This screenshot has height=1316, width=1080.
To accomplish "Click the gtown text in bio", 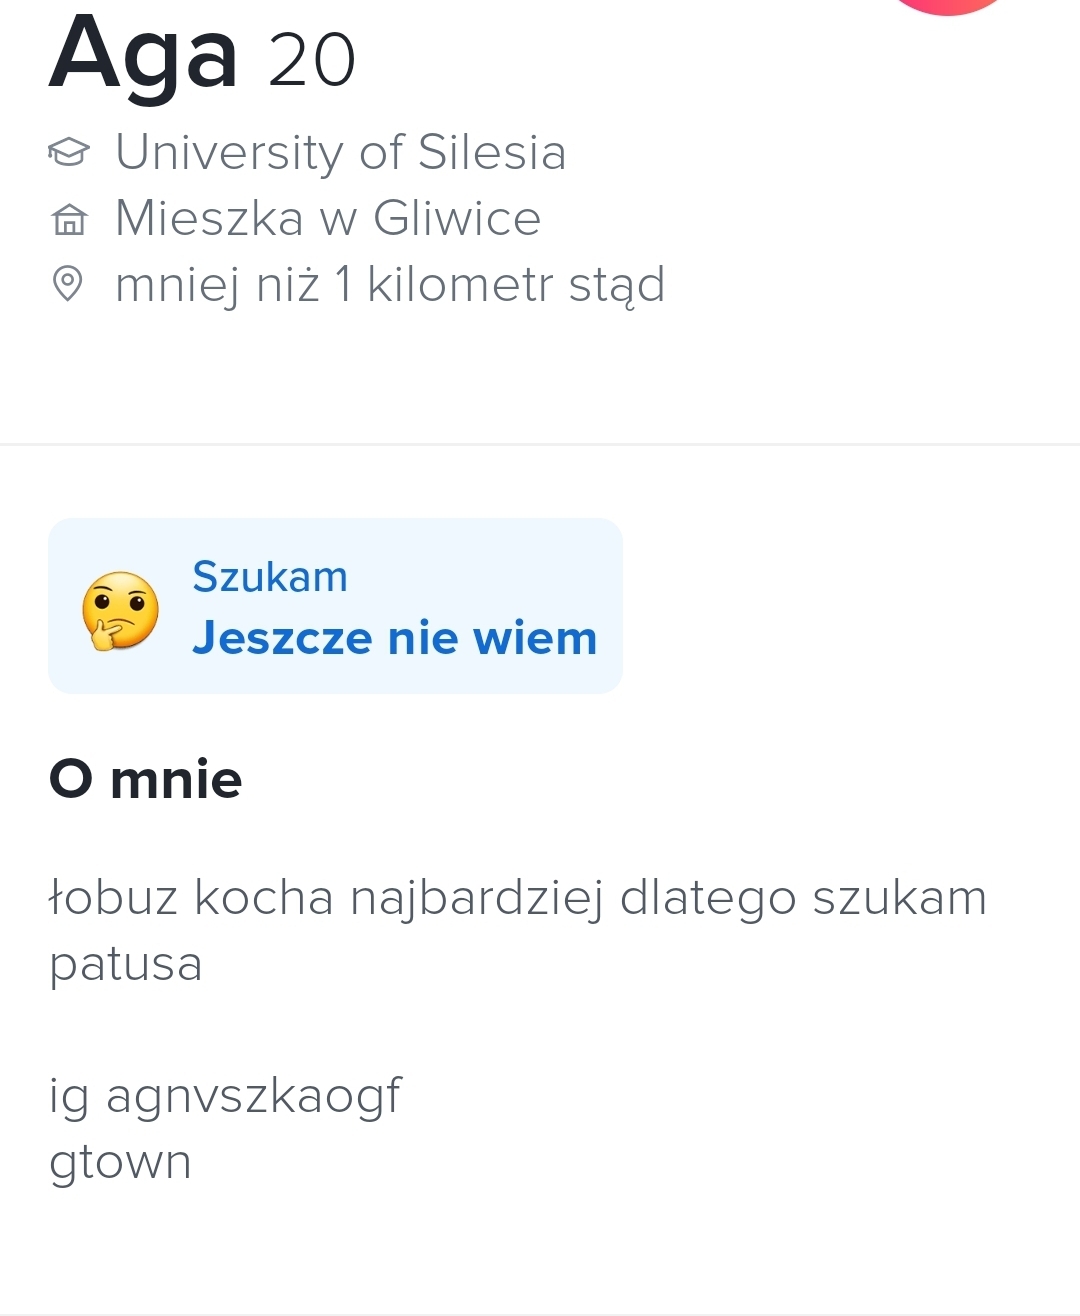I will (120, 1162).
